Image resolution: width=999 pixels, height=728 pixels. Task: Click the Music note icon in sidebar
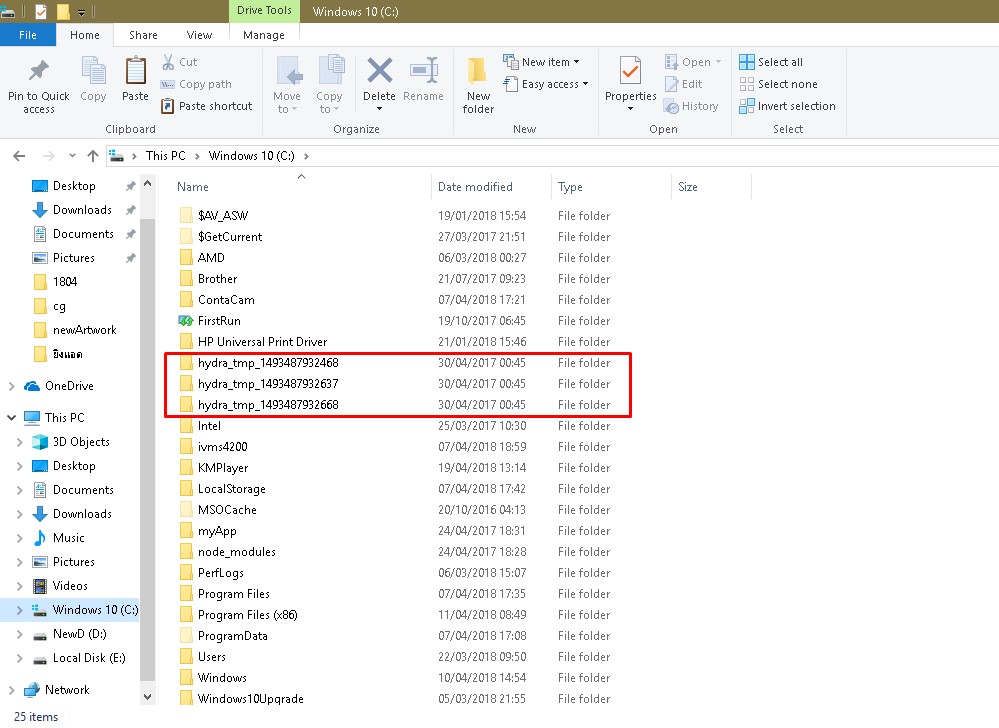(x=40, y=538)
